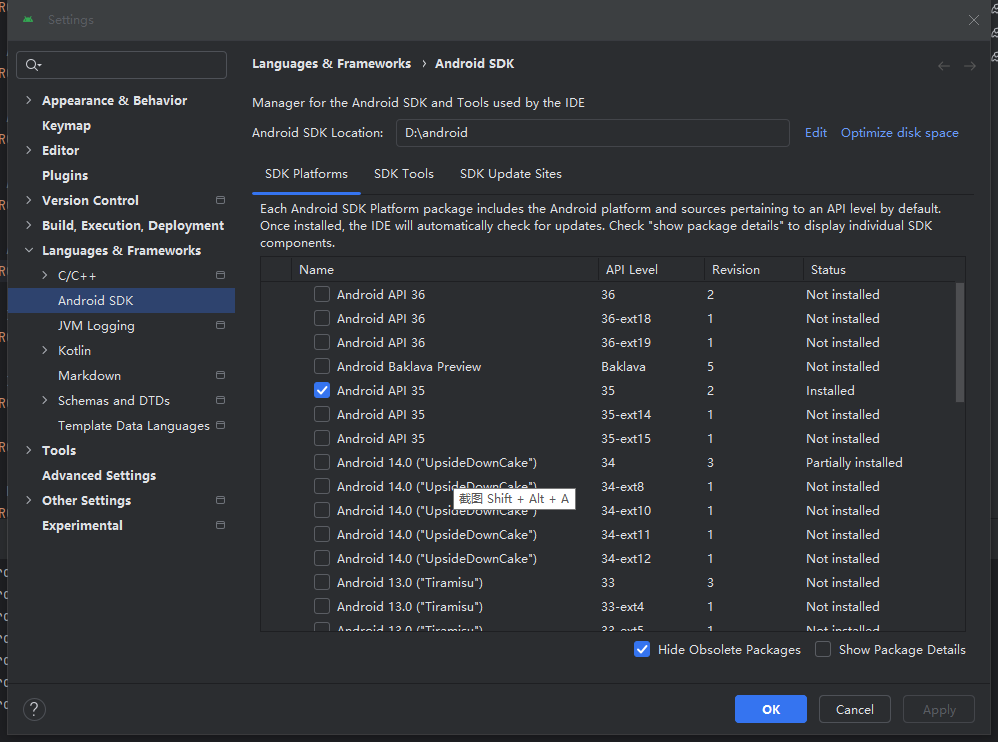Click the help question mark icon

[x=34, y=710]
